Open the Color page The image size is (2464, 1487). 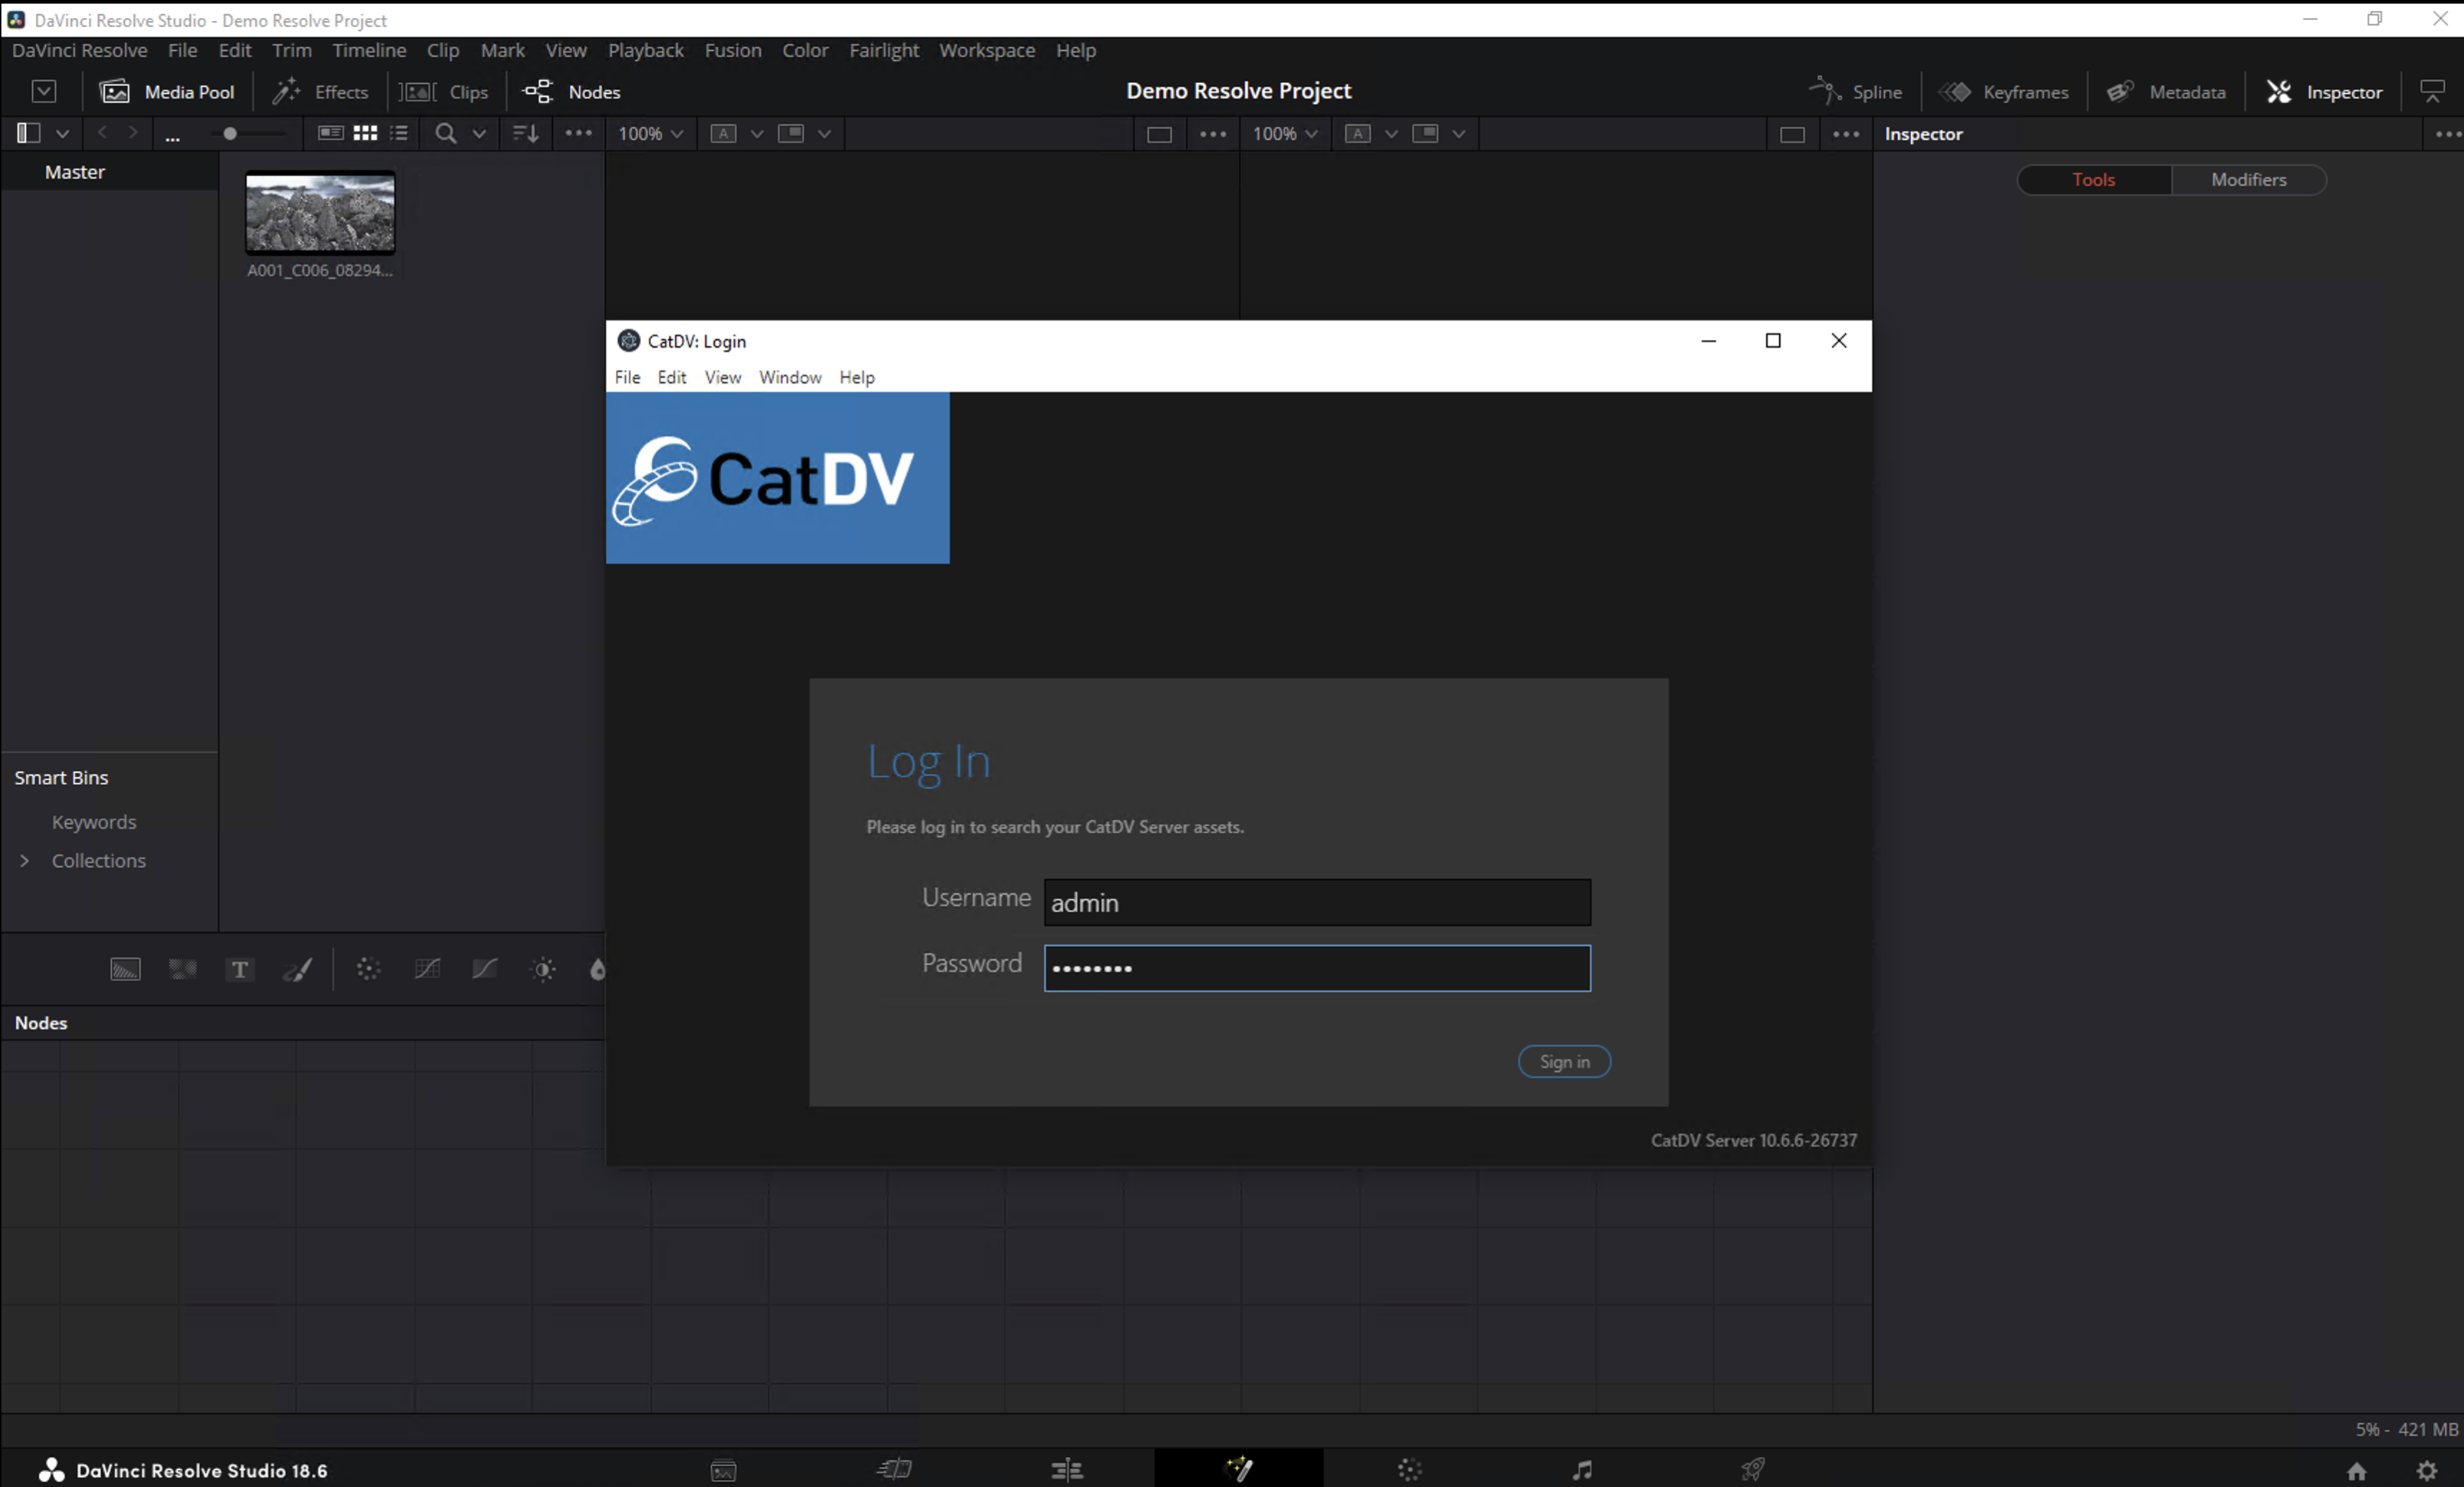(x=1410, y=1469)
